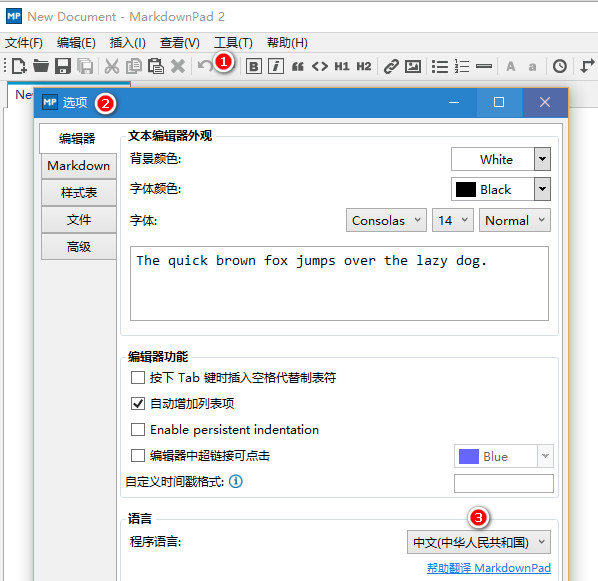Click the custom timestamp format input field

tap(504, 483)
